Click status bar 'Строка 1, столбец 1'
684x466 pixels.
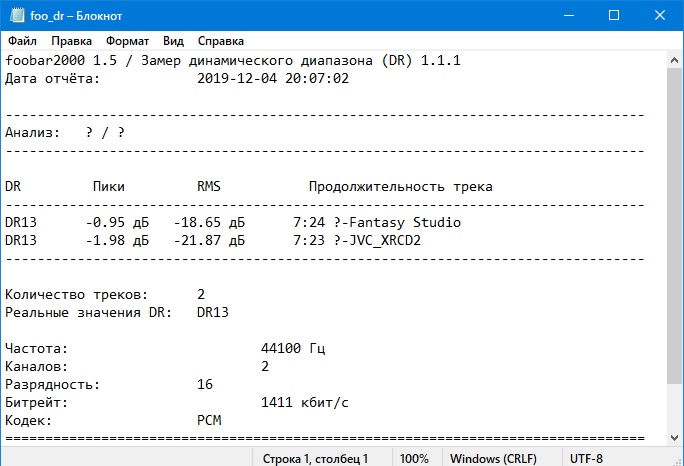tap(315, 459)
